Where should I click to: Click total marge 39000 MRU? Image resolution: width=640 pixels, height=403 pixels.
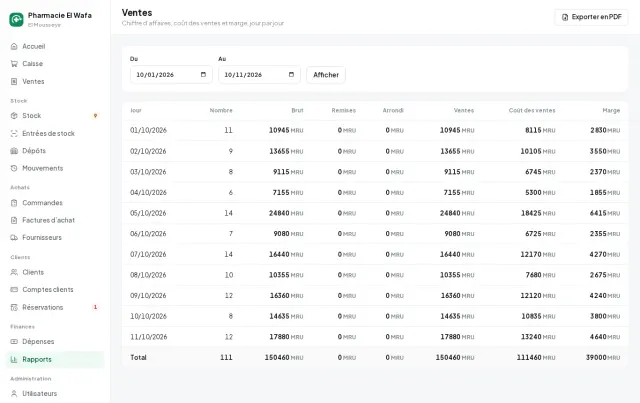(x=603, y=357)
